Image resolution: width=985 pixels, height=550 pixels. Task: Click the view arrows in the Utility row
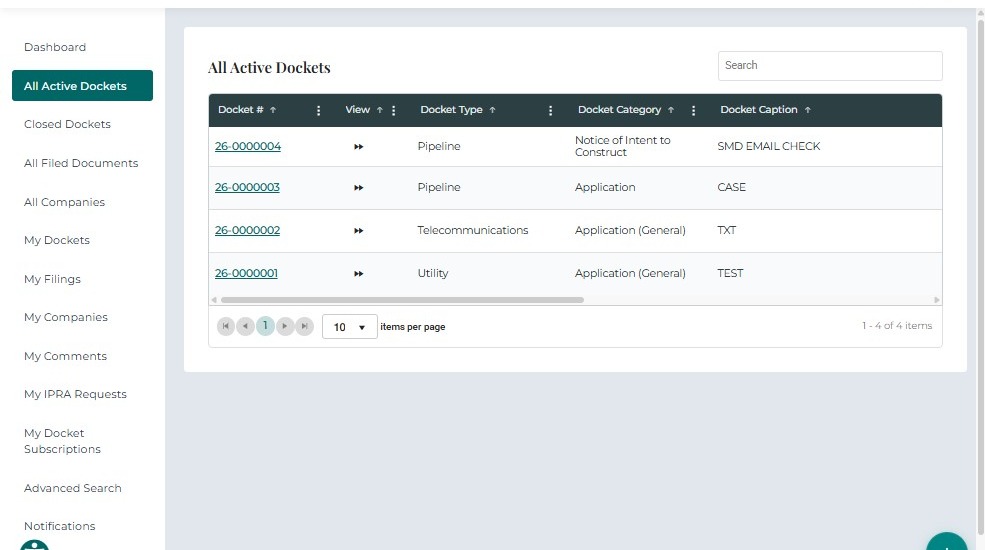pyautogui.click(x=358, y=274)
